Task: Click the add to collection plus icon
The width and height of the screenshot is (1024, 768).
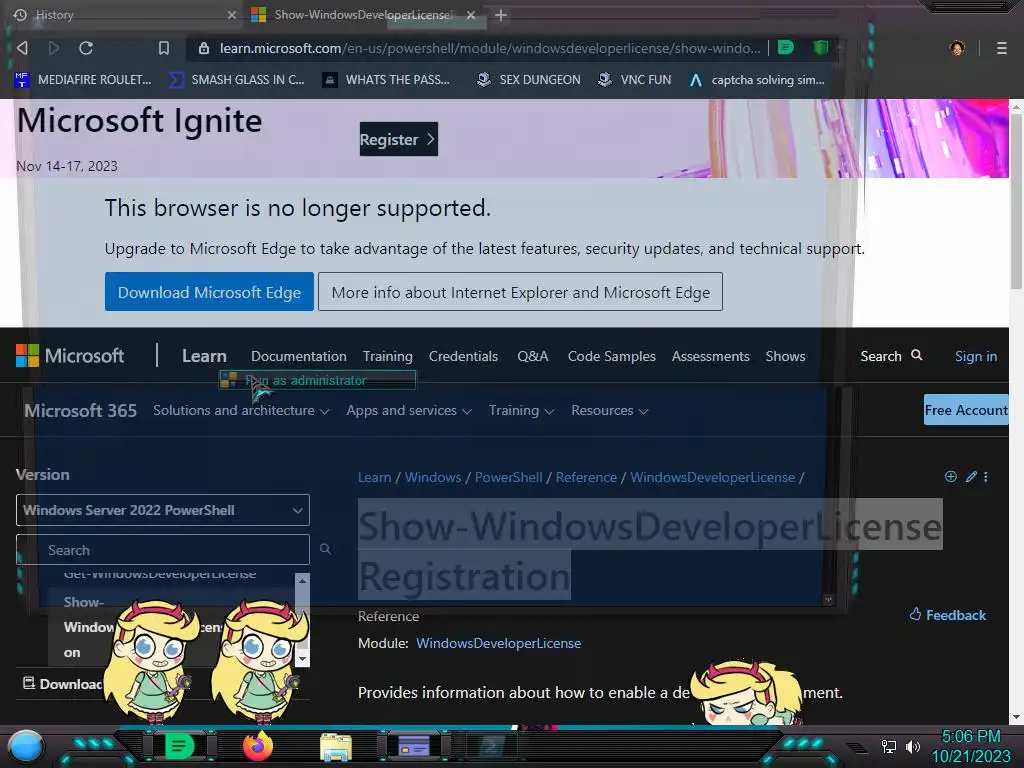Action: (x=951, y=477)
